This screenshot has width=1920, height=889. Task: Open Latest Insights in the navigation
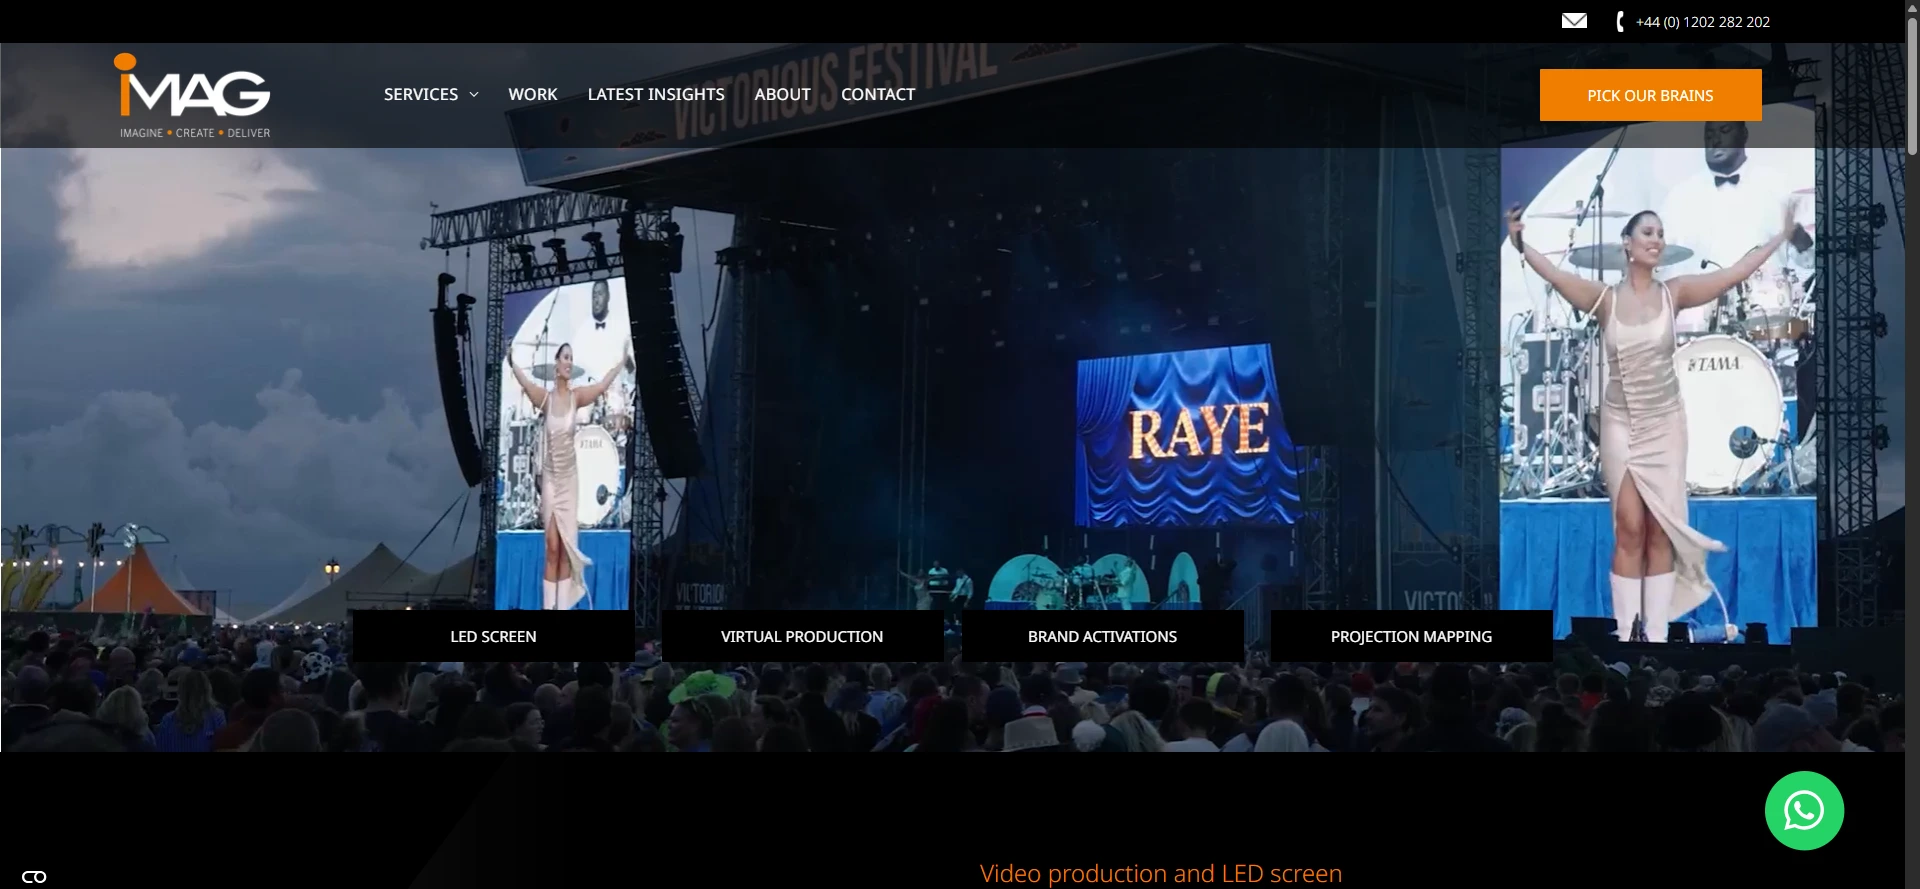(x=656, y=94)
